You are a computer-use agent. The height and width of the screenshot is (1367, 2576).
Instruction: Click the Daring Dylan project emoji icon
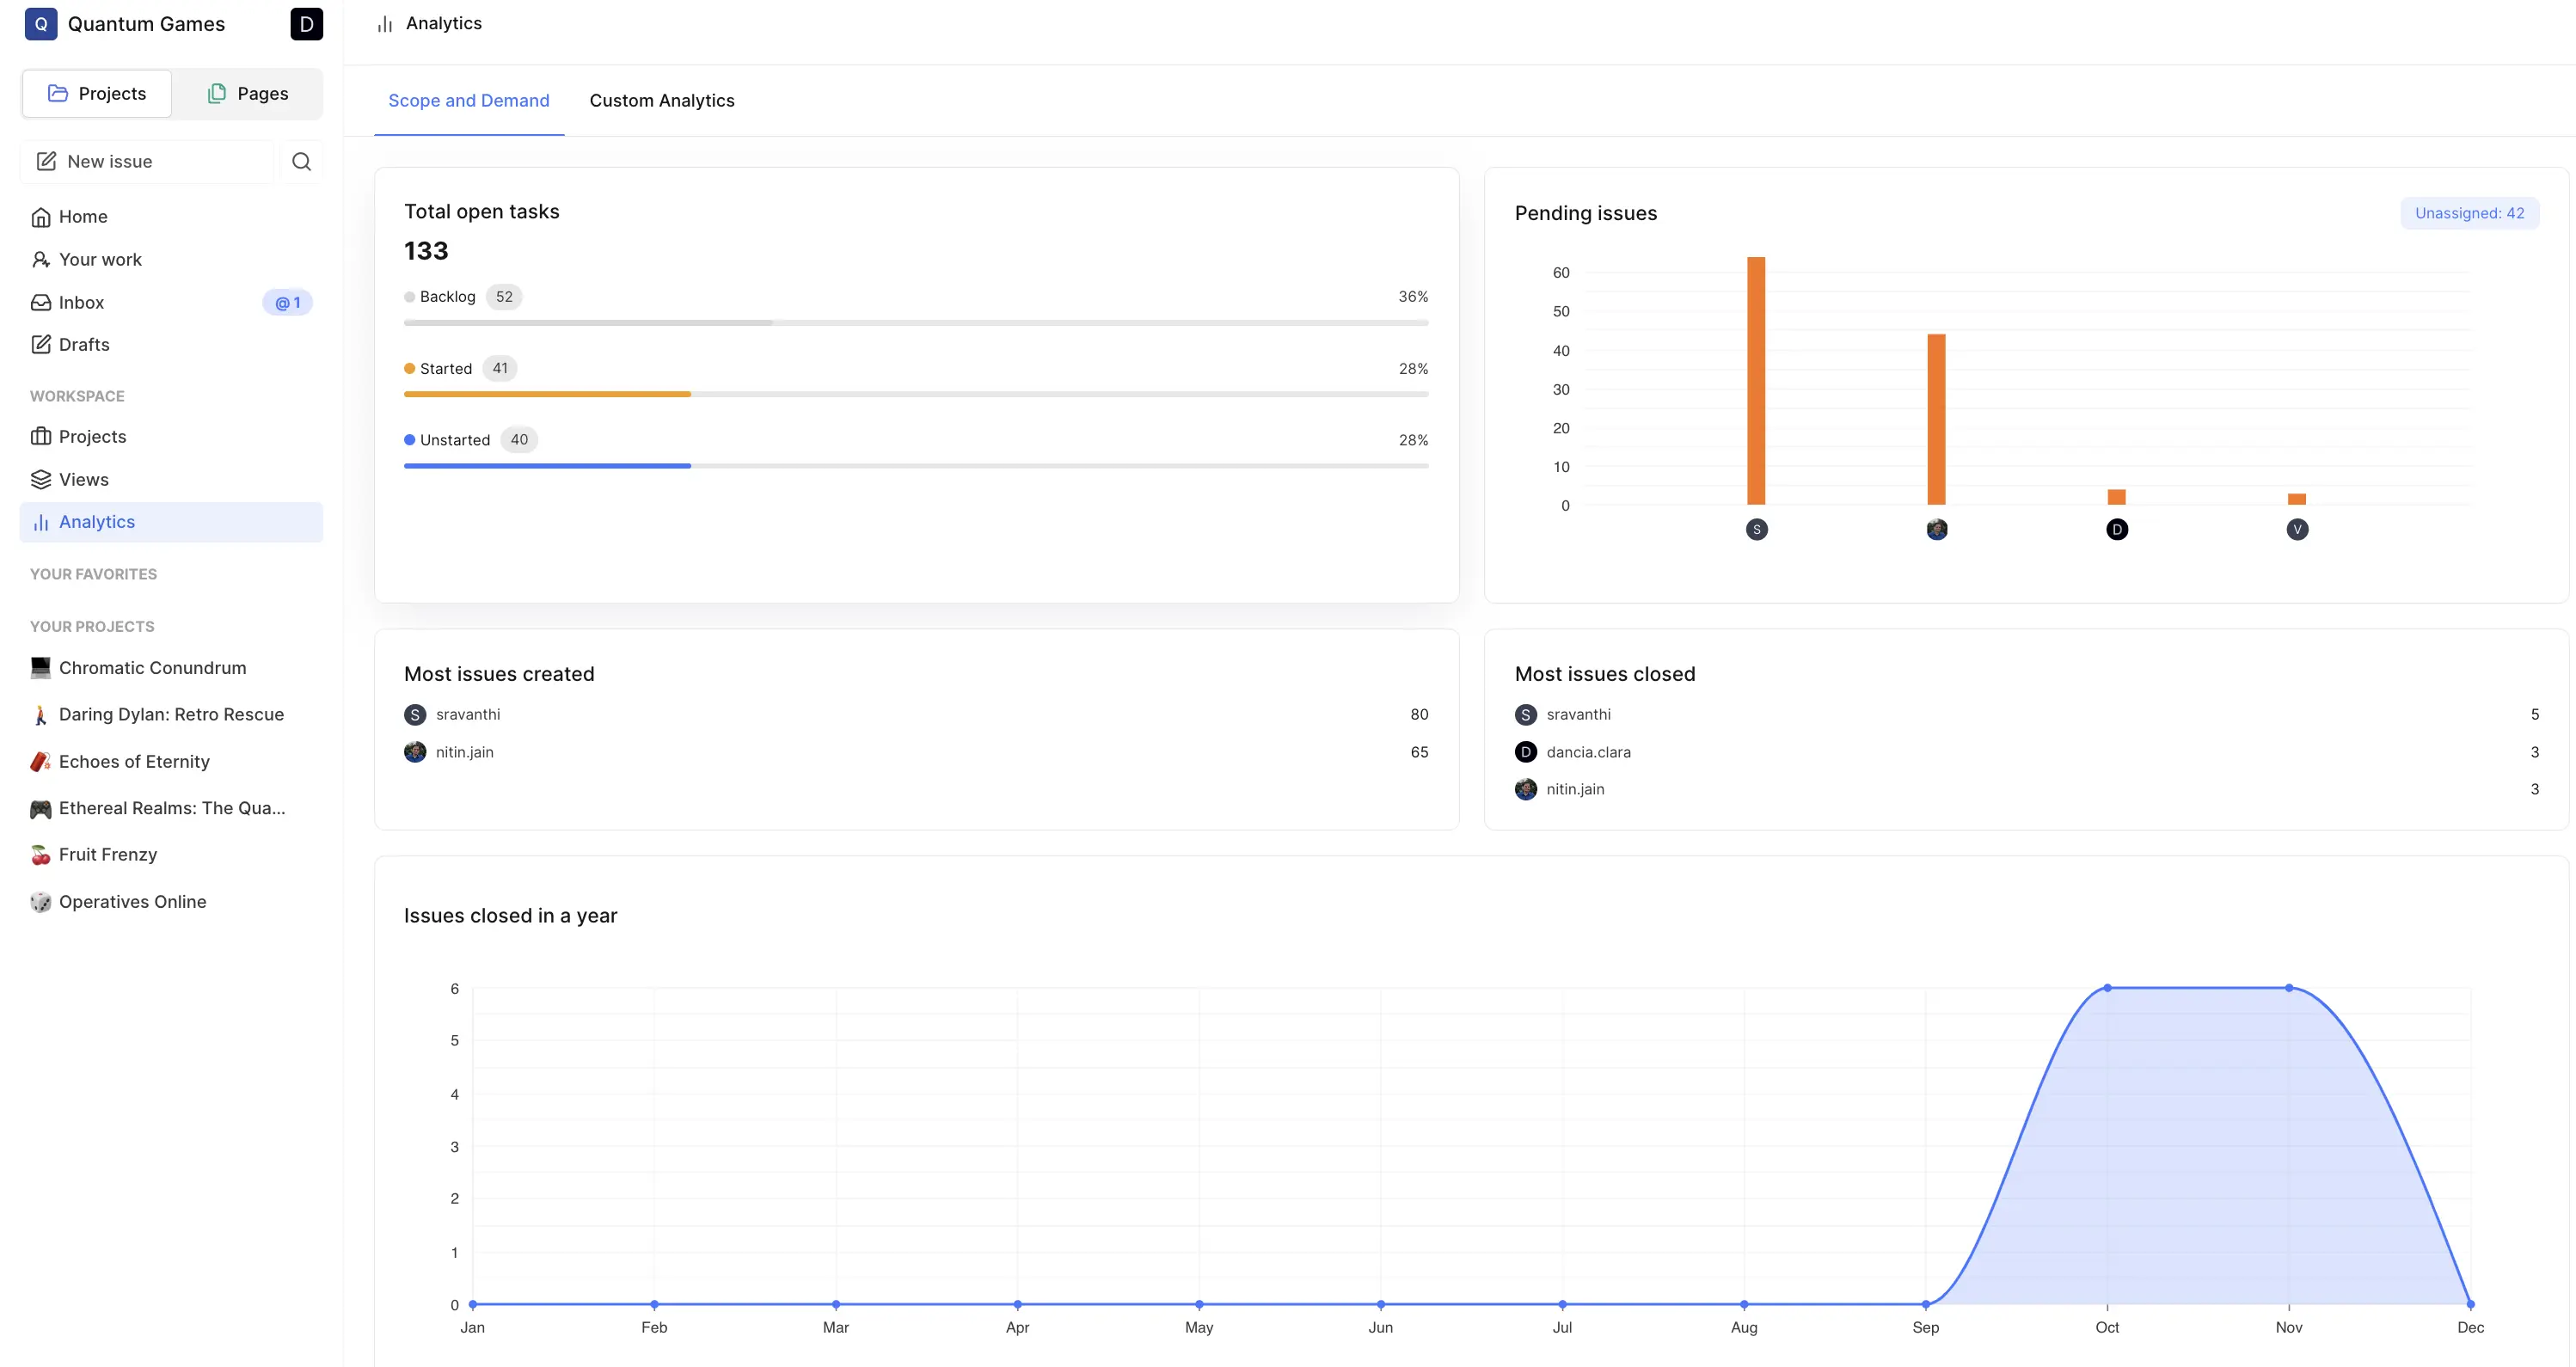[41, 715]
